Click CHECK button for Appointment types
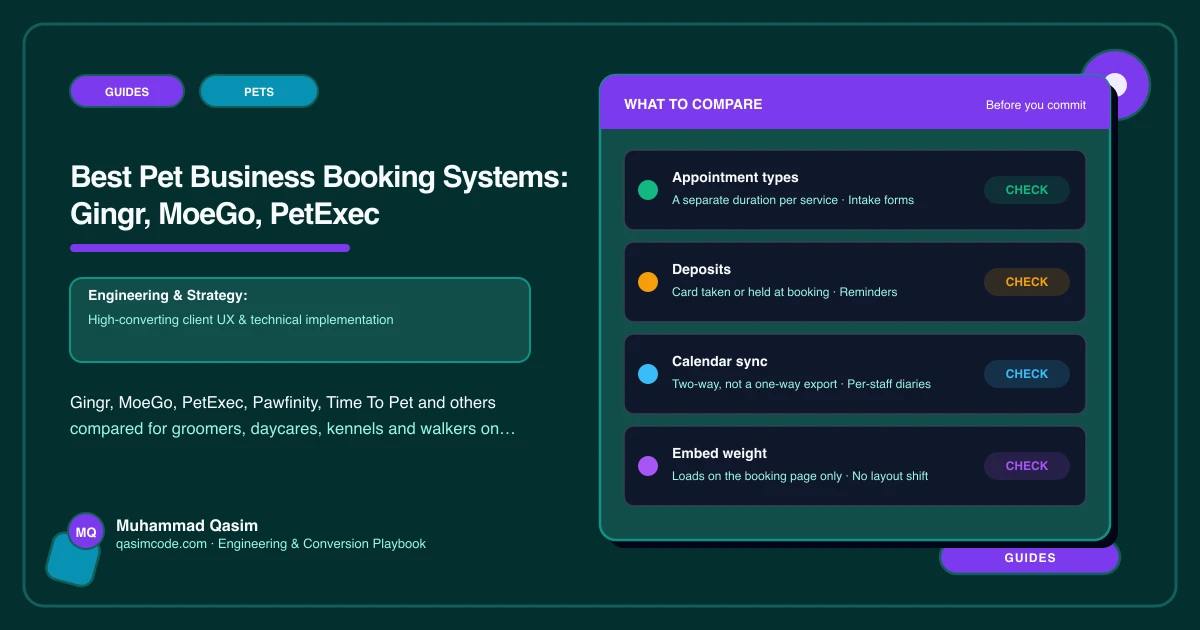 coord(1027,190)
